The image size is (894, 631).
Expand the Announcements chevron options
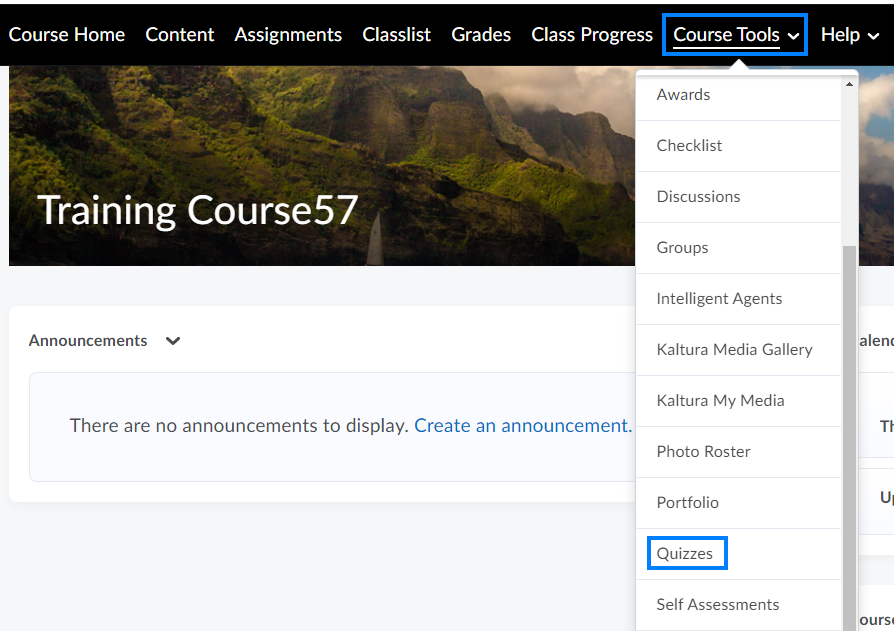pyautogui.click(x=173, y=341)
